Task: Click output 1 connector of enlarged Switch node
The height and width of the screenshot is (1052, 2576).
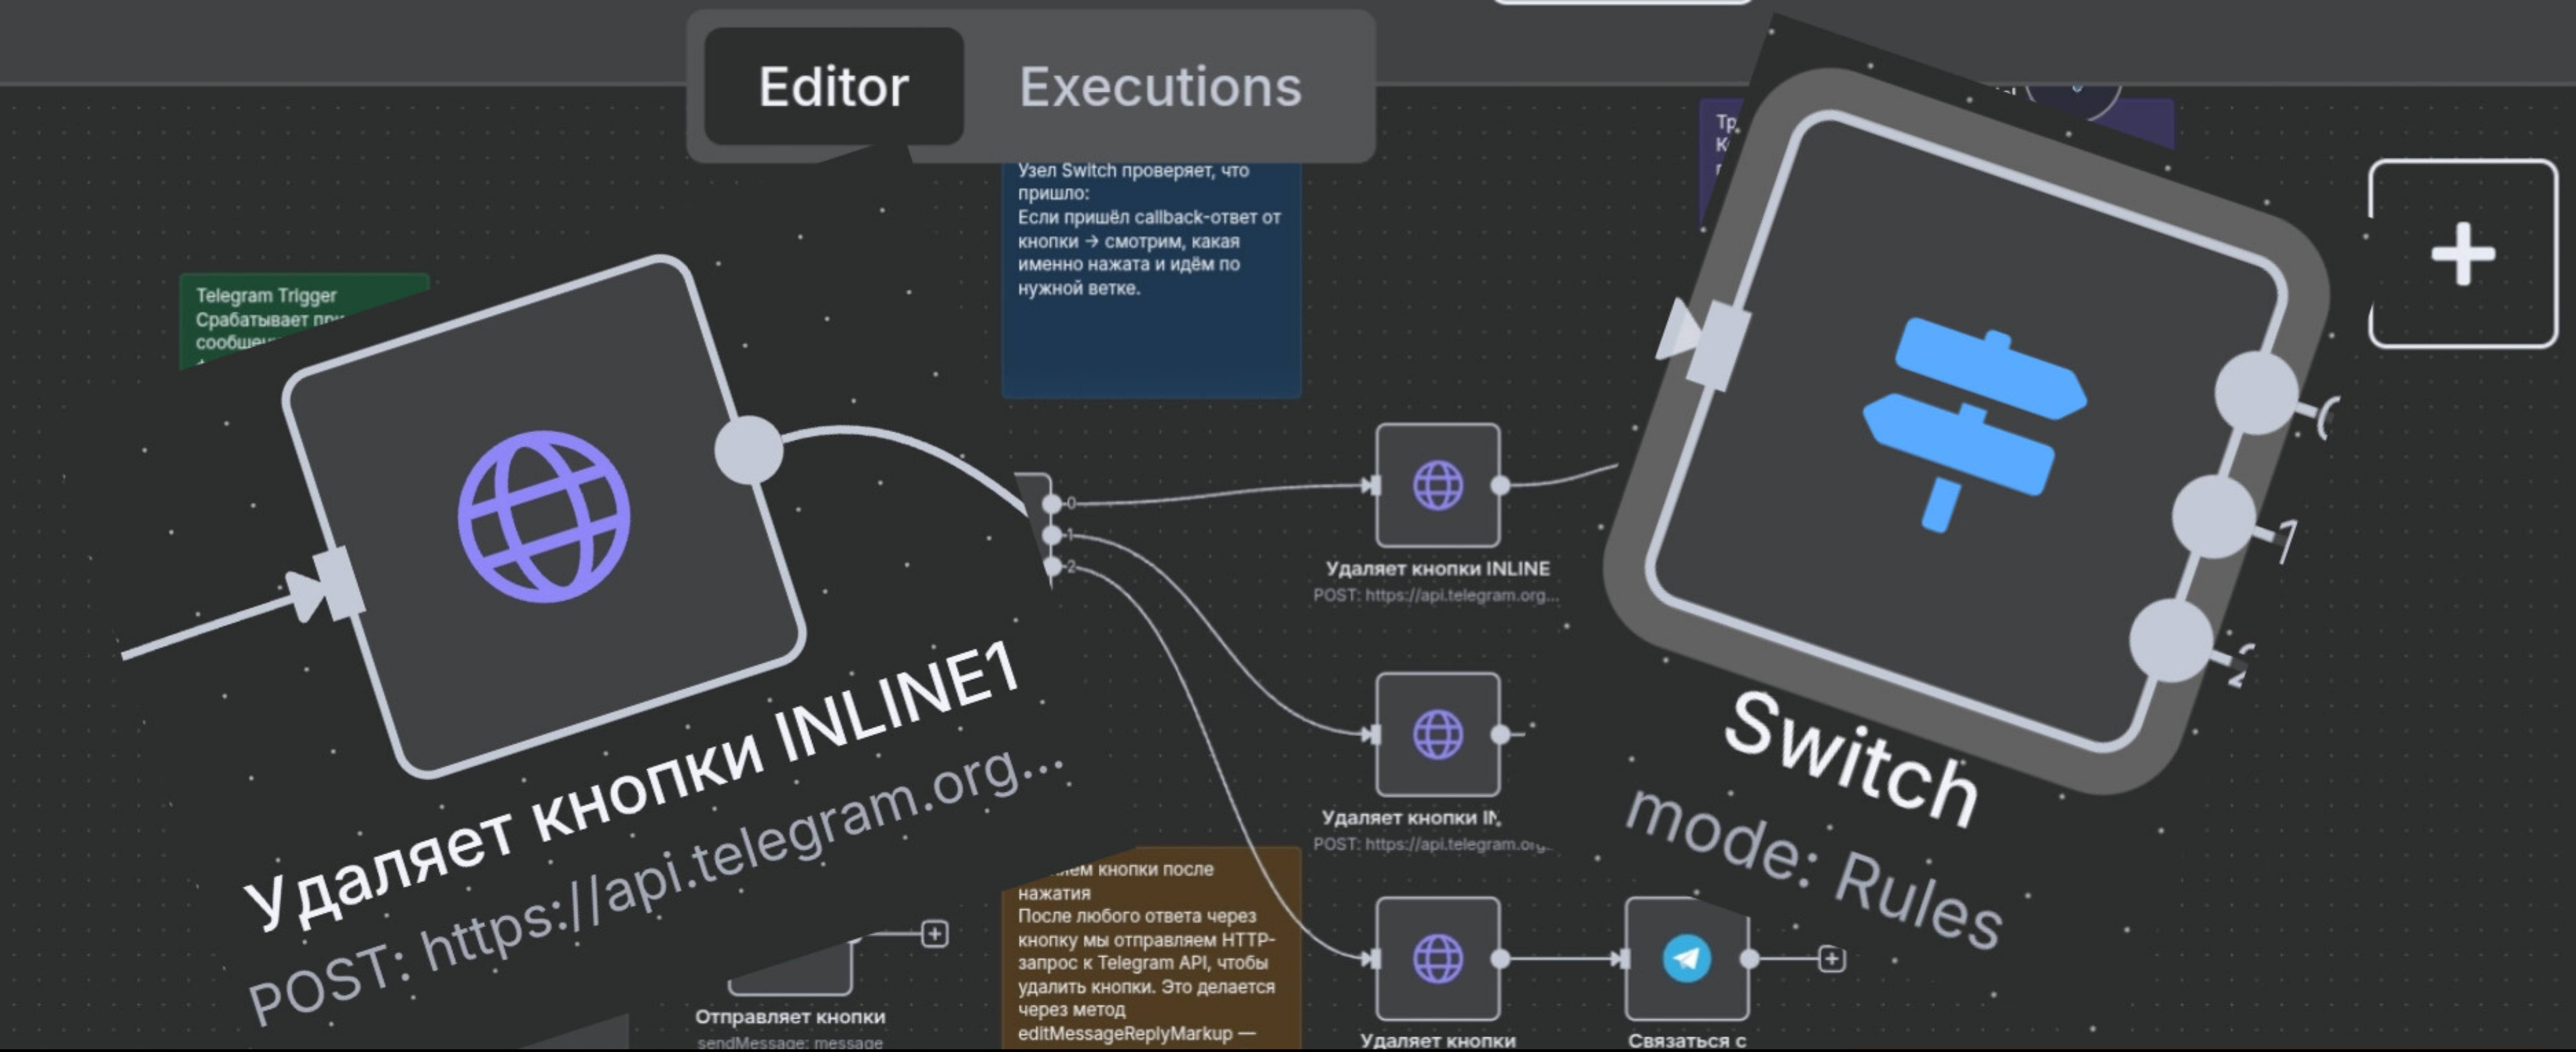Action: click(x=2214, y=516)
